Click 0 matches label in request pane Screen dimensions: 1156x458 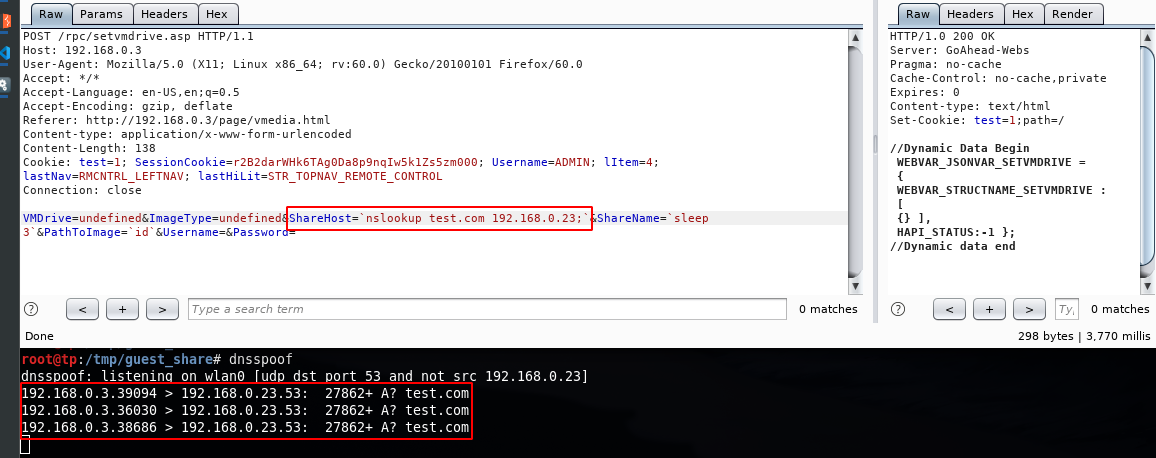click(x=828, y=309)
